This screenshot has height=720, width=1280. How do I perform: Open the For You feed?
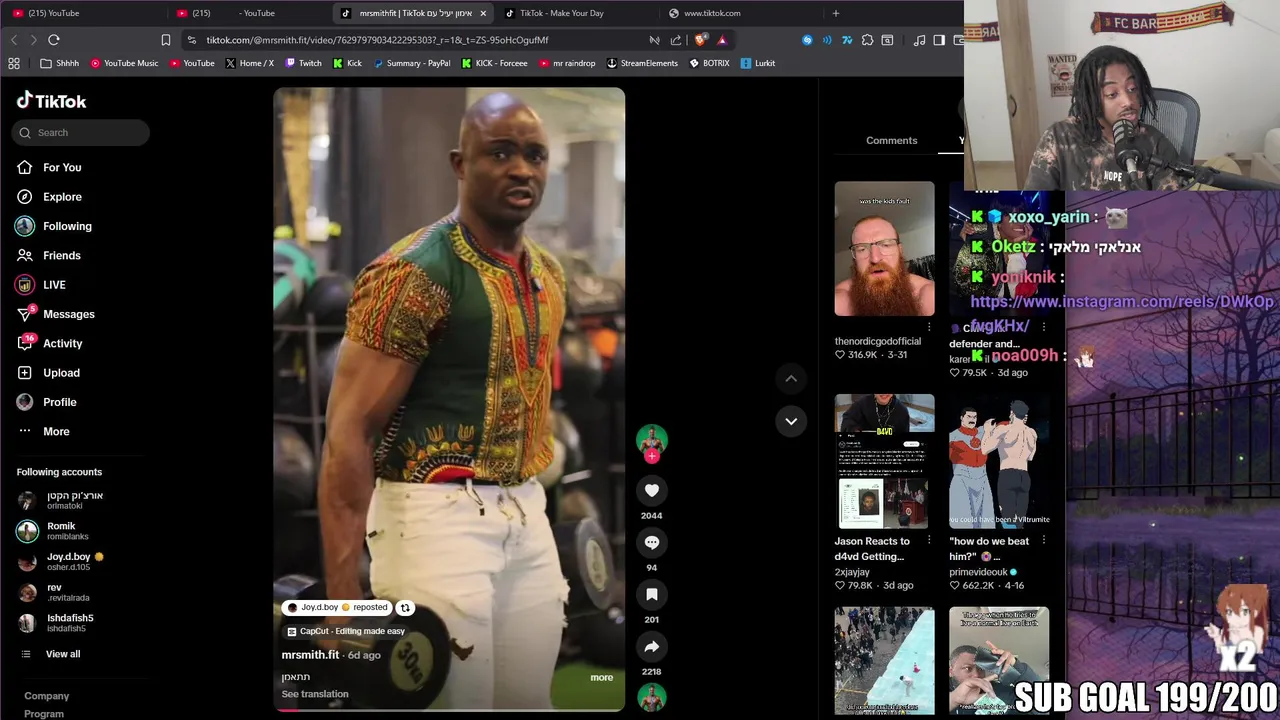tap(62, 167)
